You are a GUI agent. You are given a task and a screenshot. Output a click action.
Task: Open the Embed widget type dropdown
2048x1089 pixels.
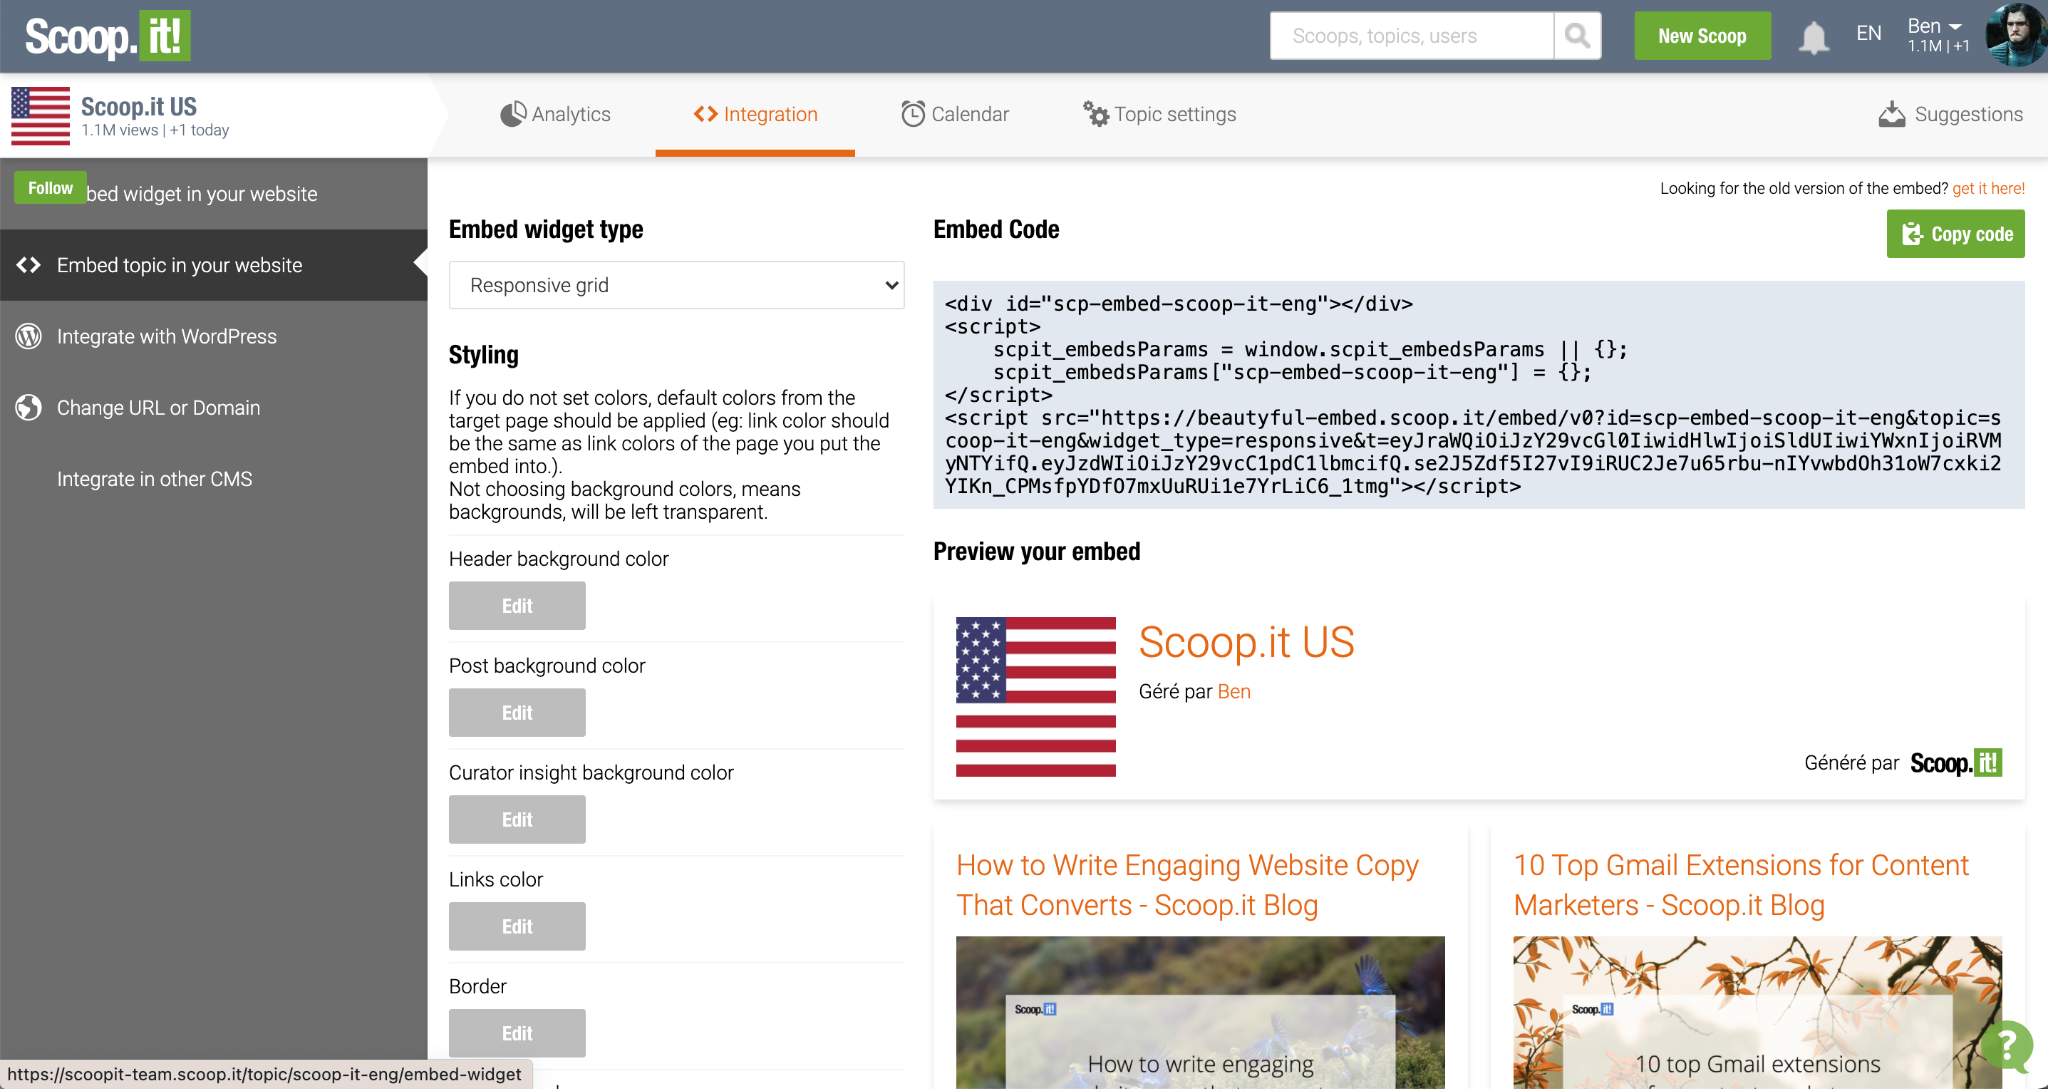(x=676, y=285)
